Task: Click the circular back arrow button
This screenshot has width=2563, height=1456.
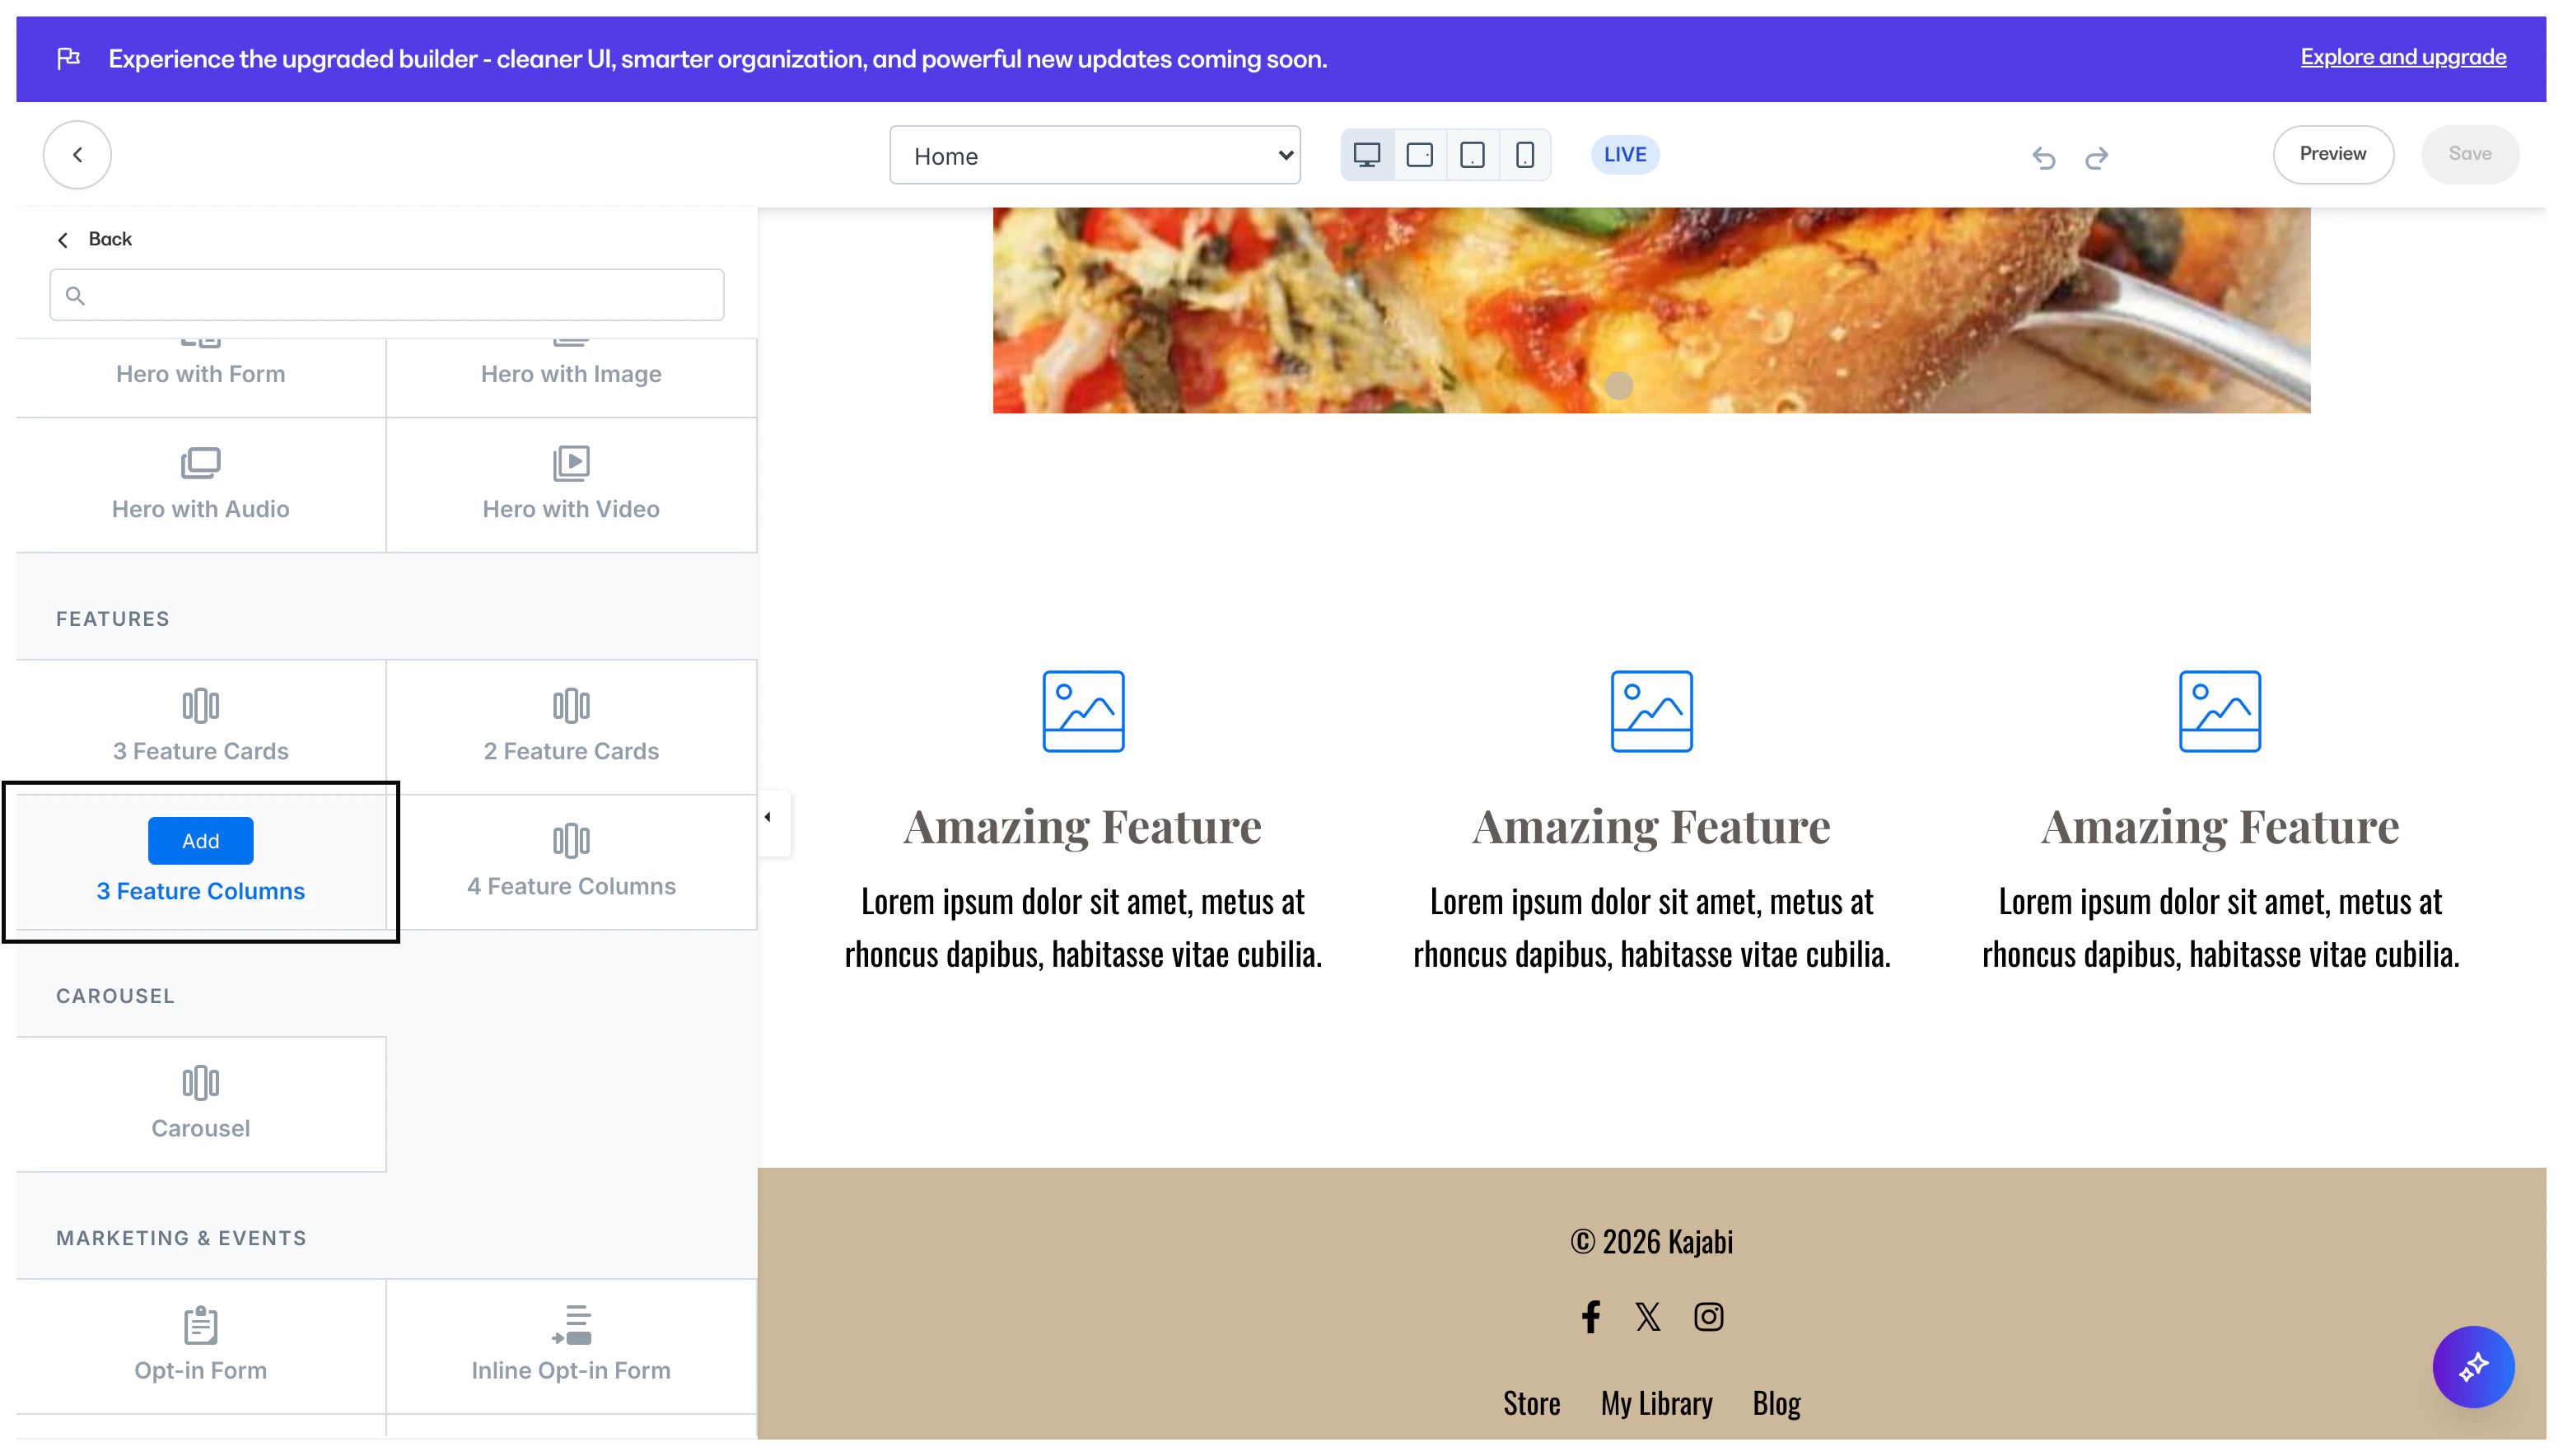Action: [x=77, y=155]
